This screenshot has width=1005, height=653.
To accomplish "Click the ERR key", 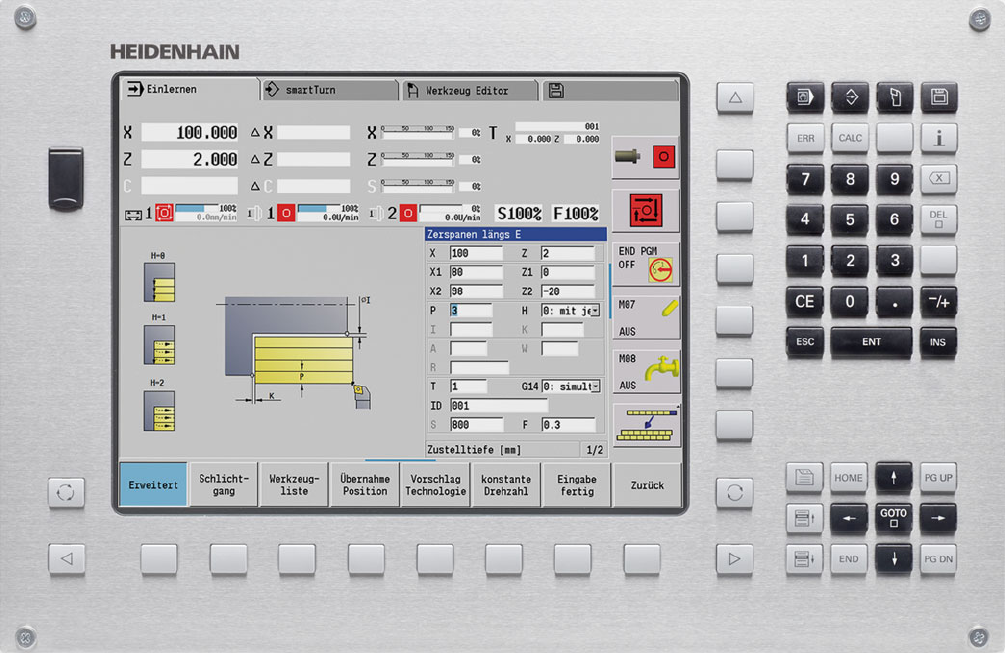I will [805, 138].
